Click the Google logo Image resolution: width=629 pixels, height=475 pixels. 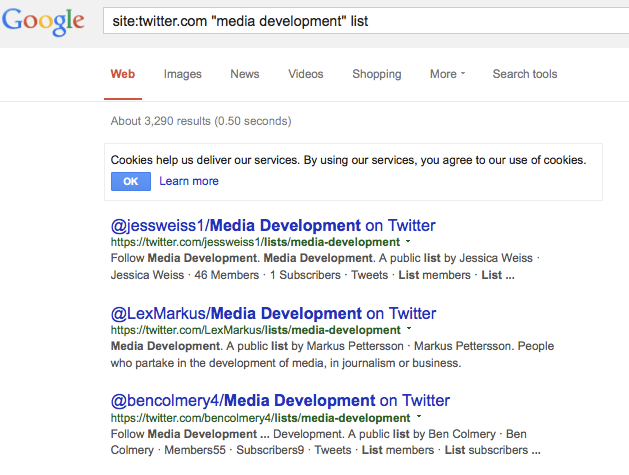tap(43, 22)
